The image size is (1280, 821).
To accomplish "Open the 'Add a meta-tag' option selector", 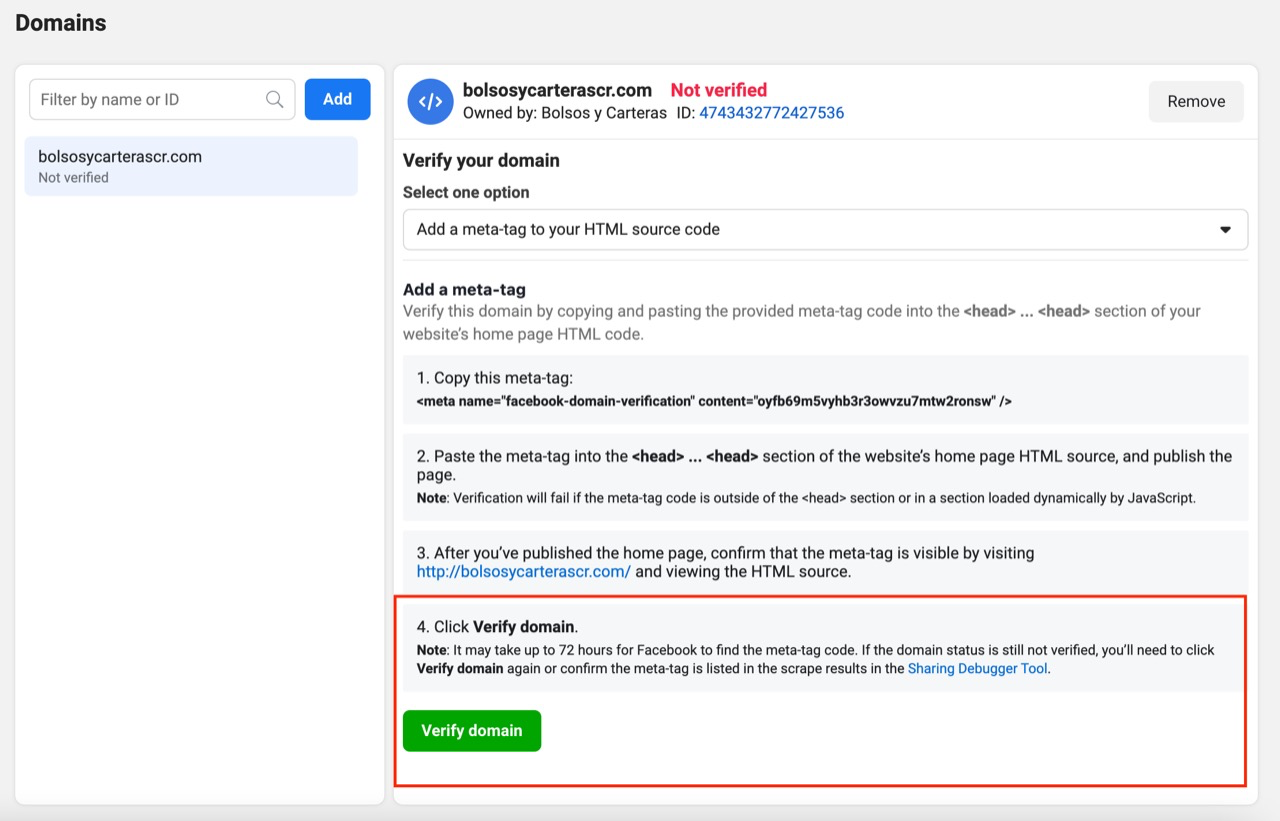I will pos(825,229).
